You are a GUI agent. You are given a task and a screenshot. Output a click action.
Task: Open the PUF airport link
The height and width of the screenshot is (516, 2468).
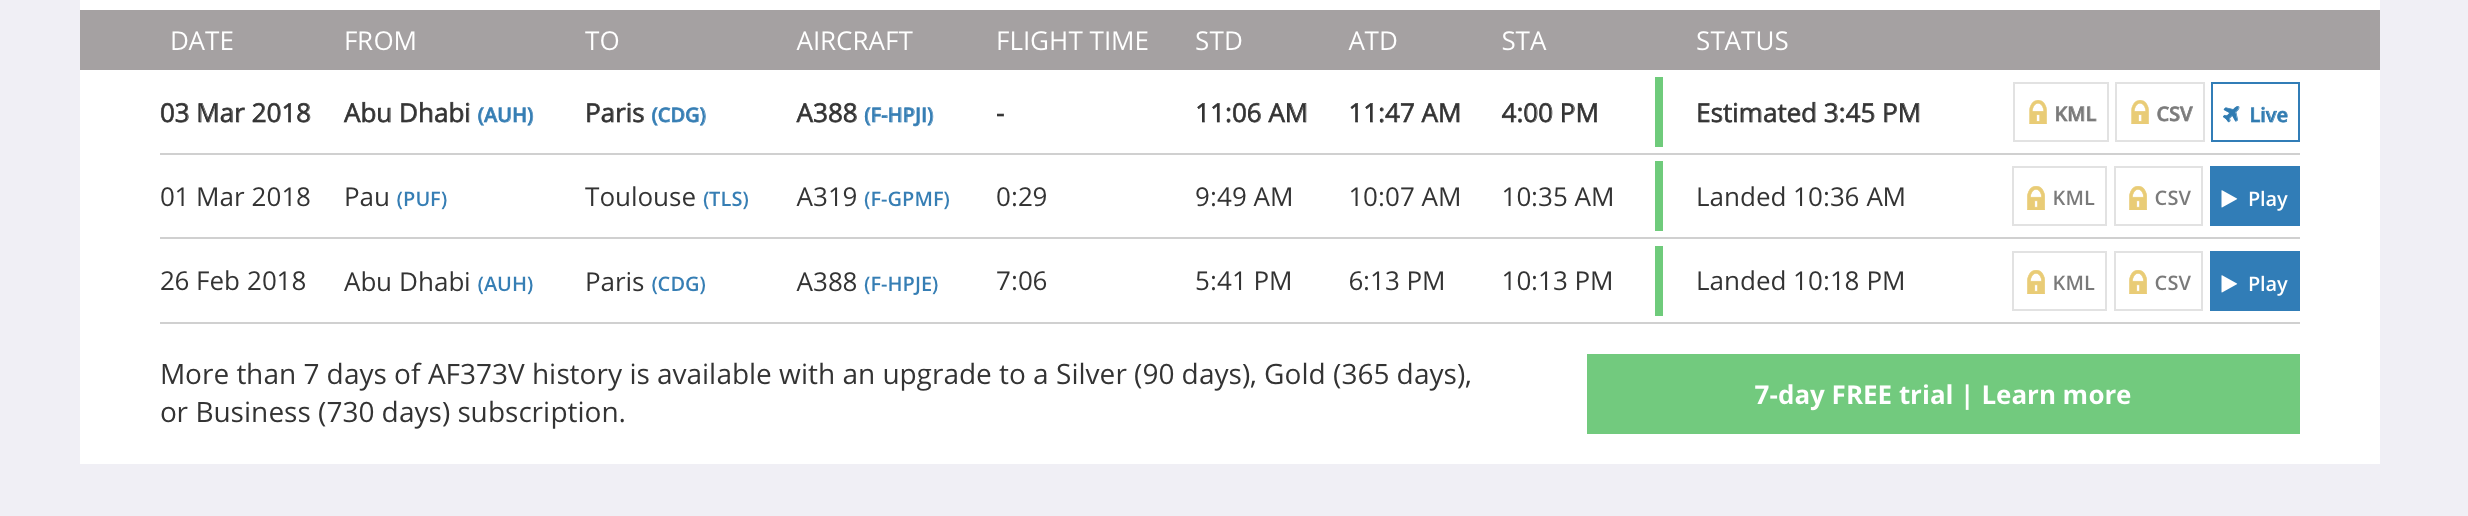click(x=421, y=199)
